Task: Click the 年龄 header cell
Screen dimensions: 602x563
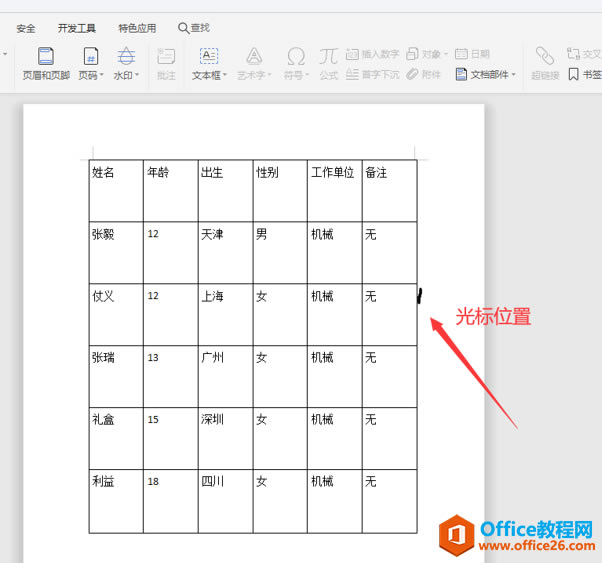Action: (x=171, y=191)
